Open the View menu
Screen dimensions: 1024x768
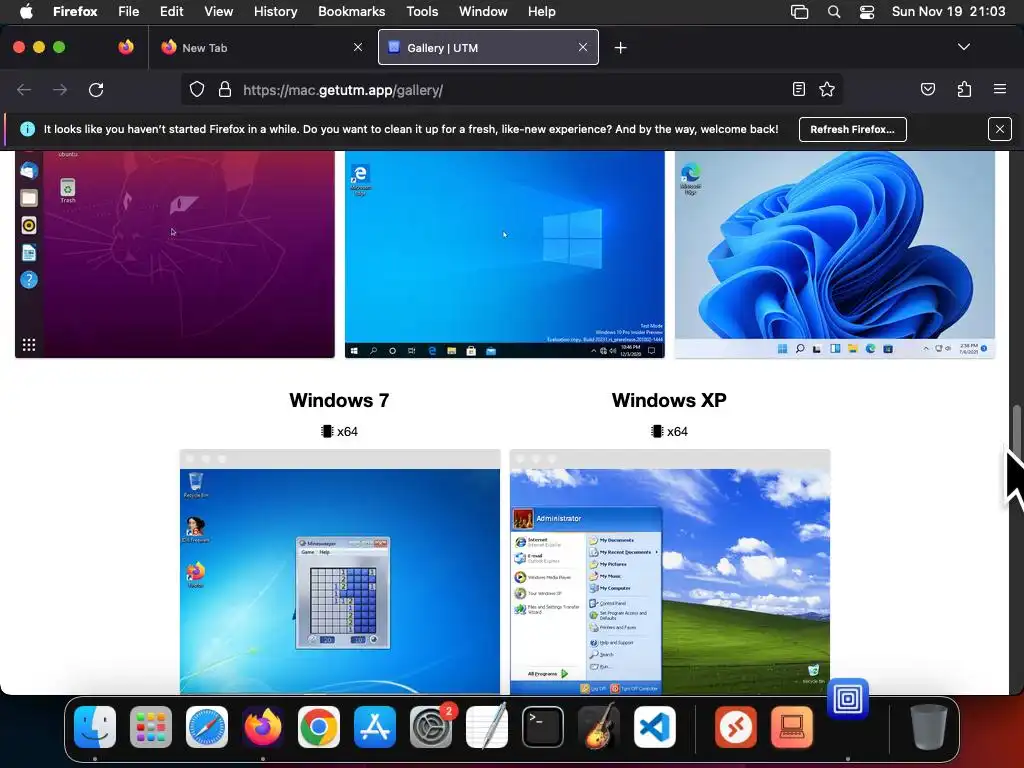pos(218,11)
